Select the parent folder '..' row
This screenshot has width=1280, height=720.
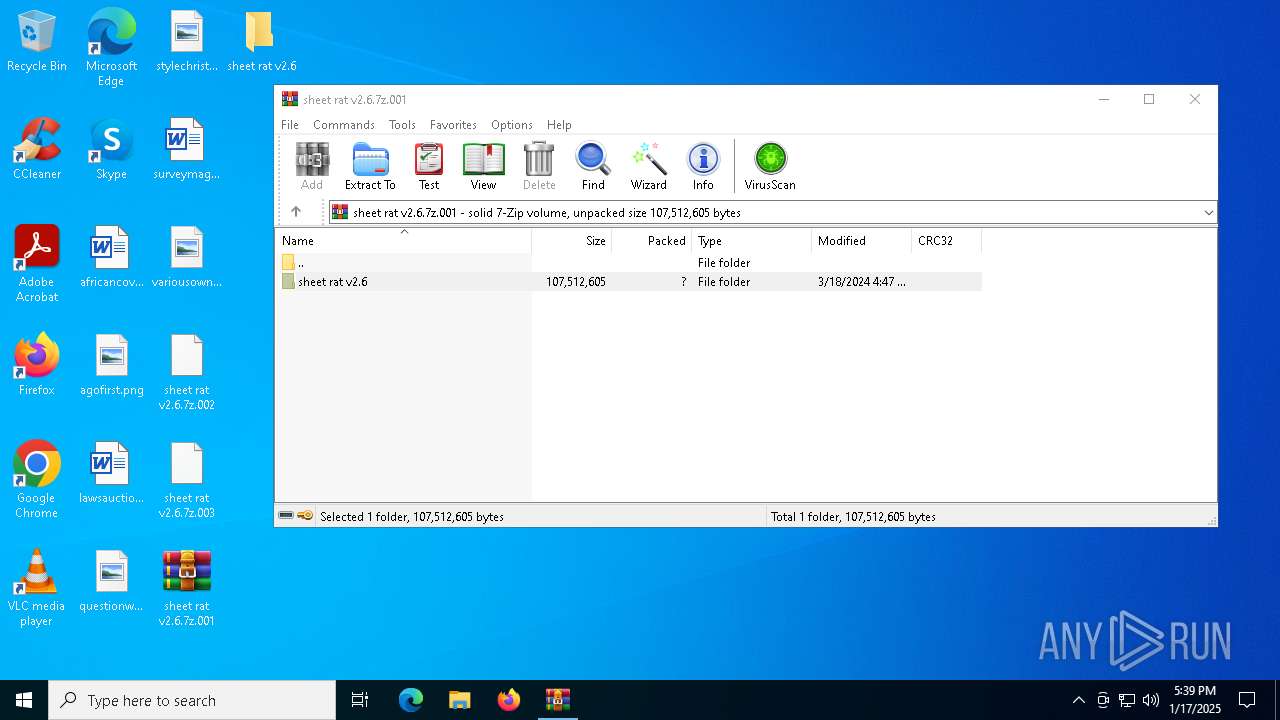tap(629, 263)
